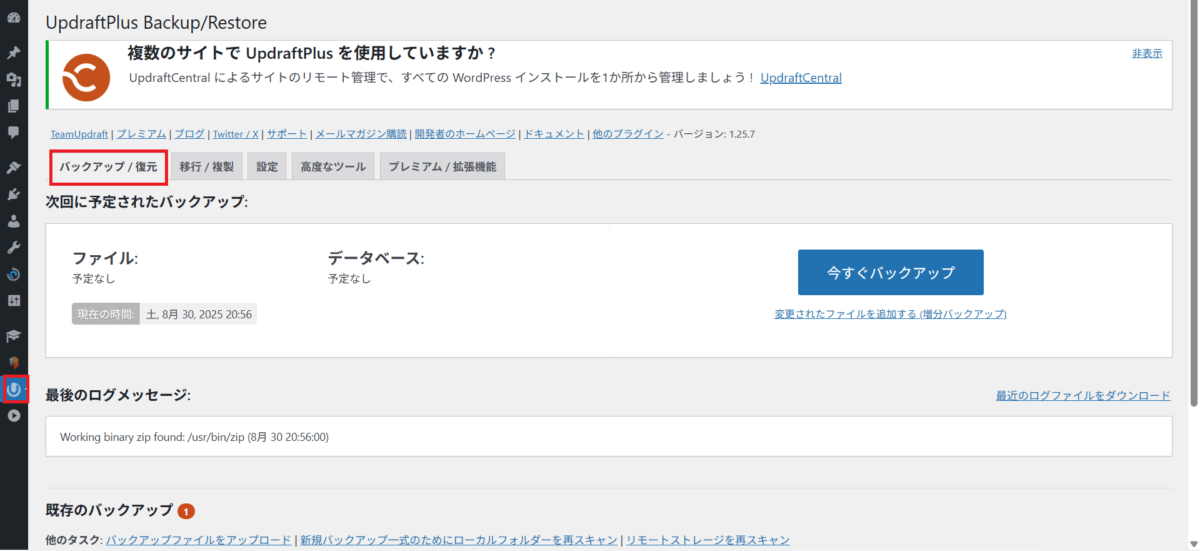
Task: Click 変更されたファイルを追加する (増分バックアップ) link
Action: [x=890, y=314]
